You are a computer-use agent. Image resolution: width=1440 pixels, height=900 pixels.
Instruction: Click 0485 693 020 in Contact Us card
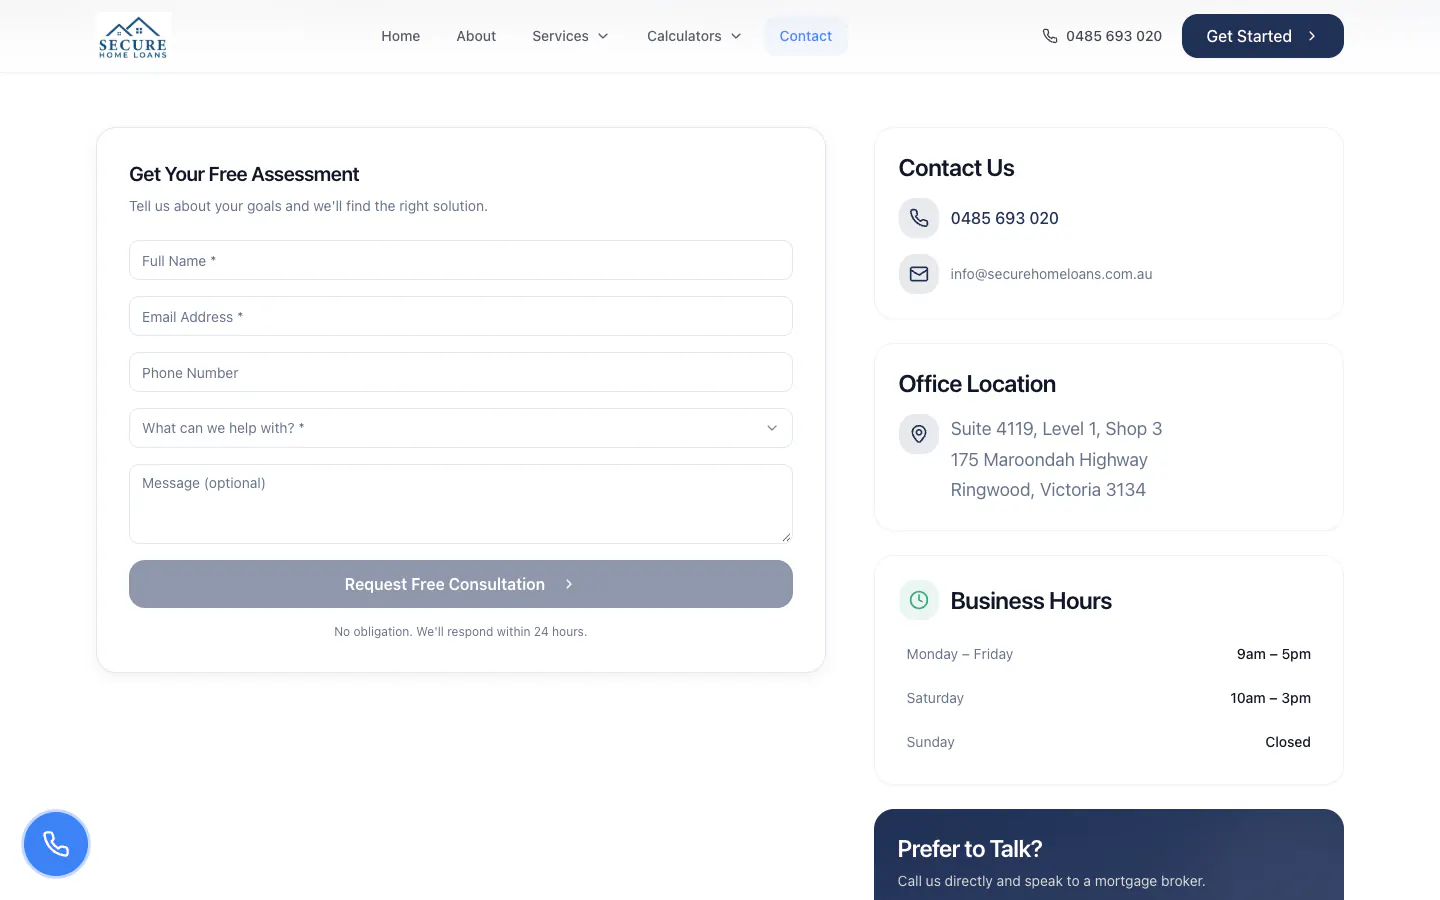click(1004, 218)
